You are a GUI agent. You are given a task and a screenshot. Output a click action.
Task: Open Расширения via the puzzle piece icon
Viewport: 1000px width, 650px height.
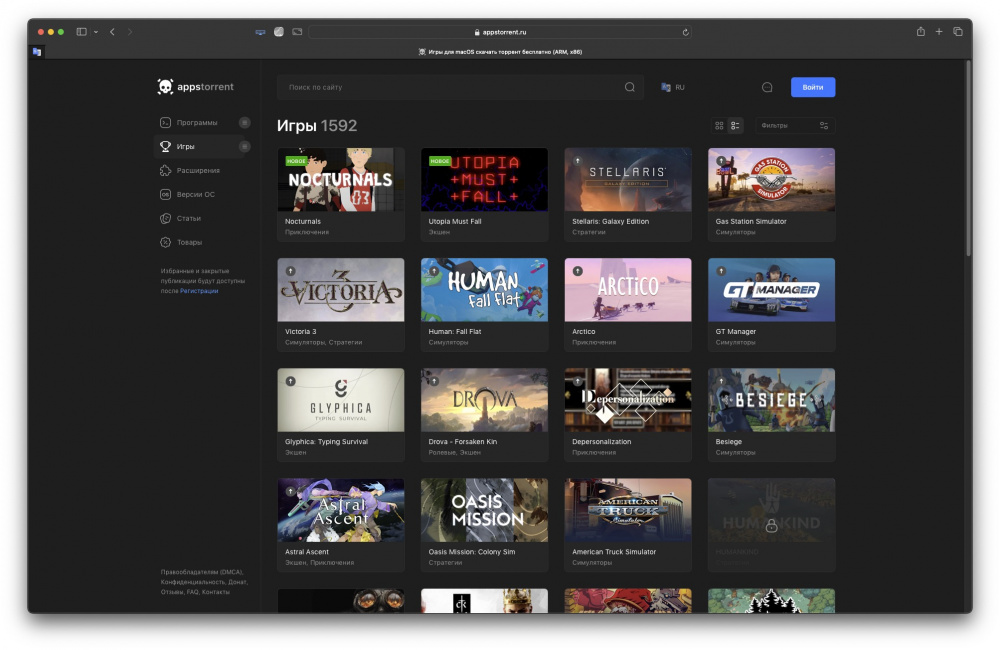tap(165, 170)
